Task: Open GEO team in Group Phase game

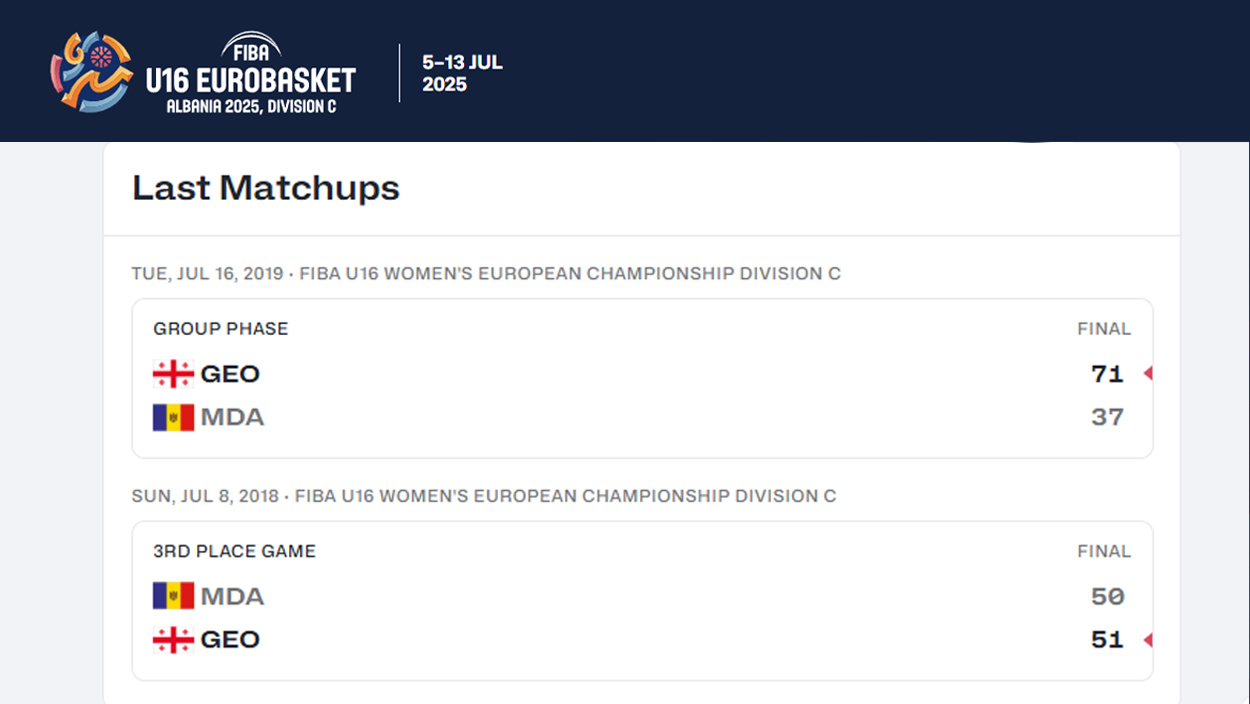Action: 230,374
